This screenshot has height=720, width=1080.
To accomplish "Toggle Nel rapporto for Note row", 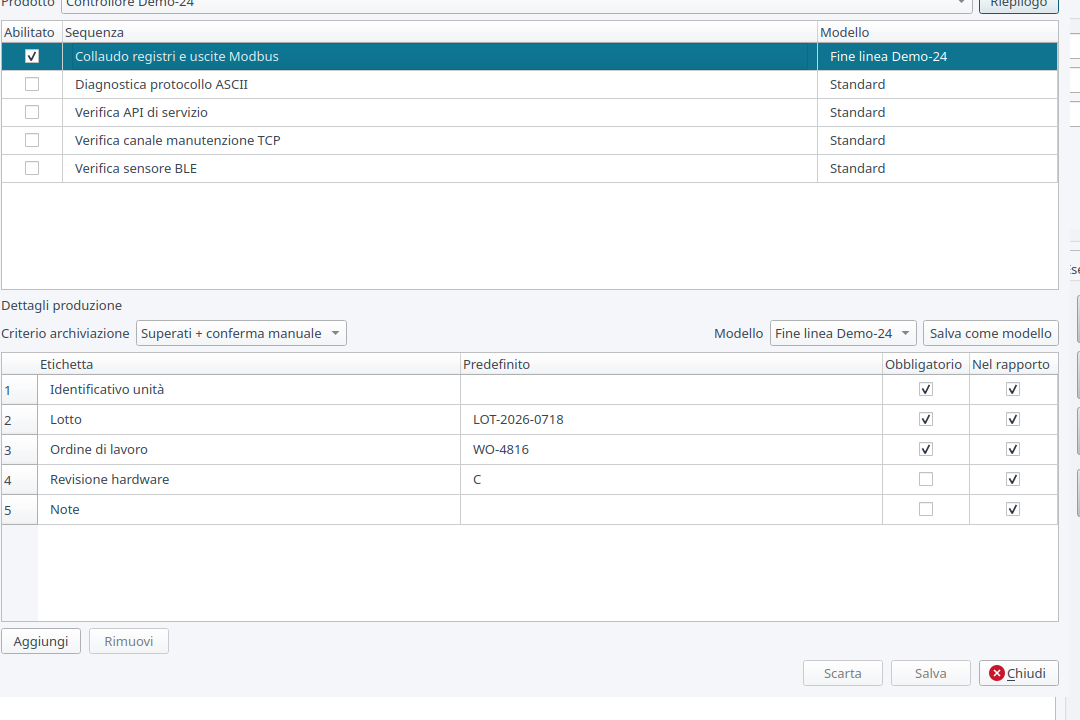I will tap(1012, 509).
